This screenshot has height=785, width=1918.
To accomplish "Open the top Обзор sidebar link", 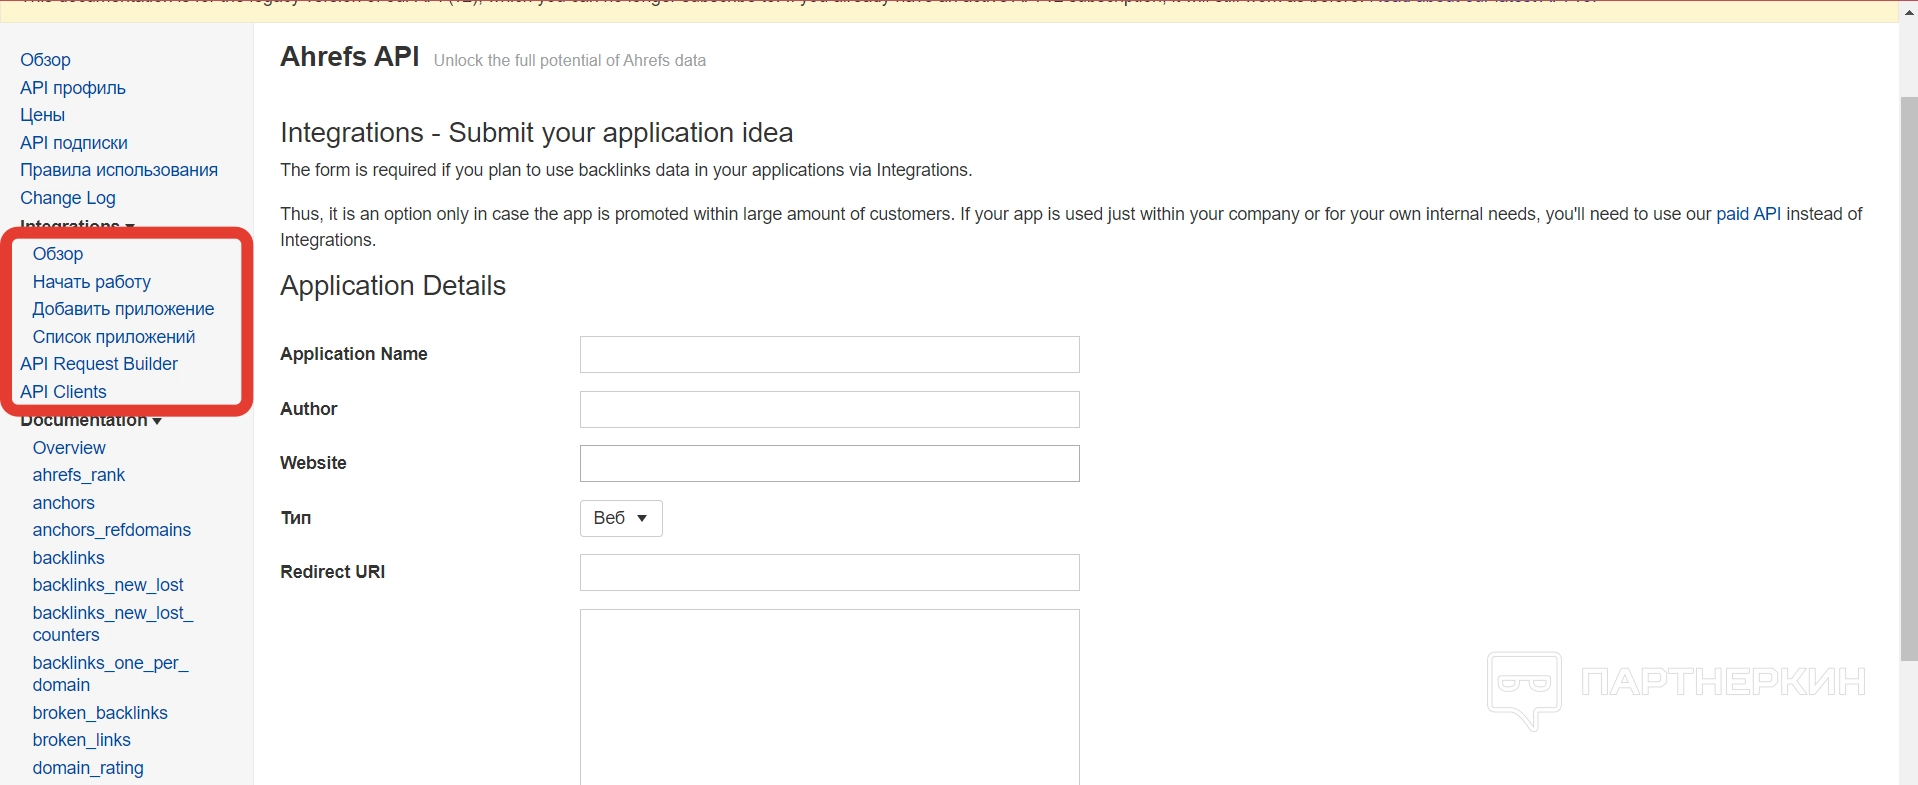I will click(x=45, y=60).
